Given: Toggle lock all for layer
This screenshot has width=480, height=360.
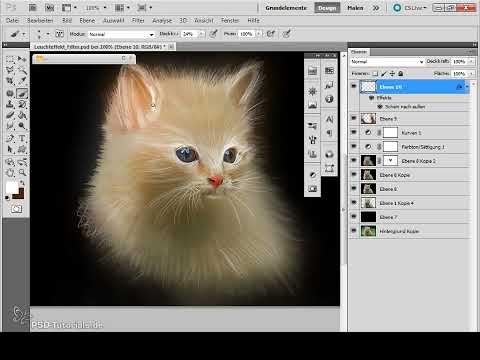Looking at the screenshot, I should click(401, 73).
